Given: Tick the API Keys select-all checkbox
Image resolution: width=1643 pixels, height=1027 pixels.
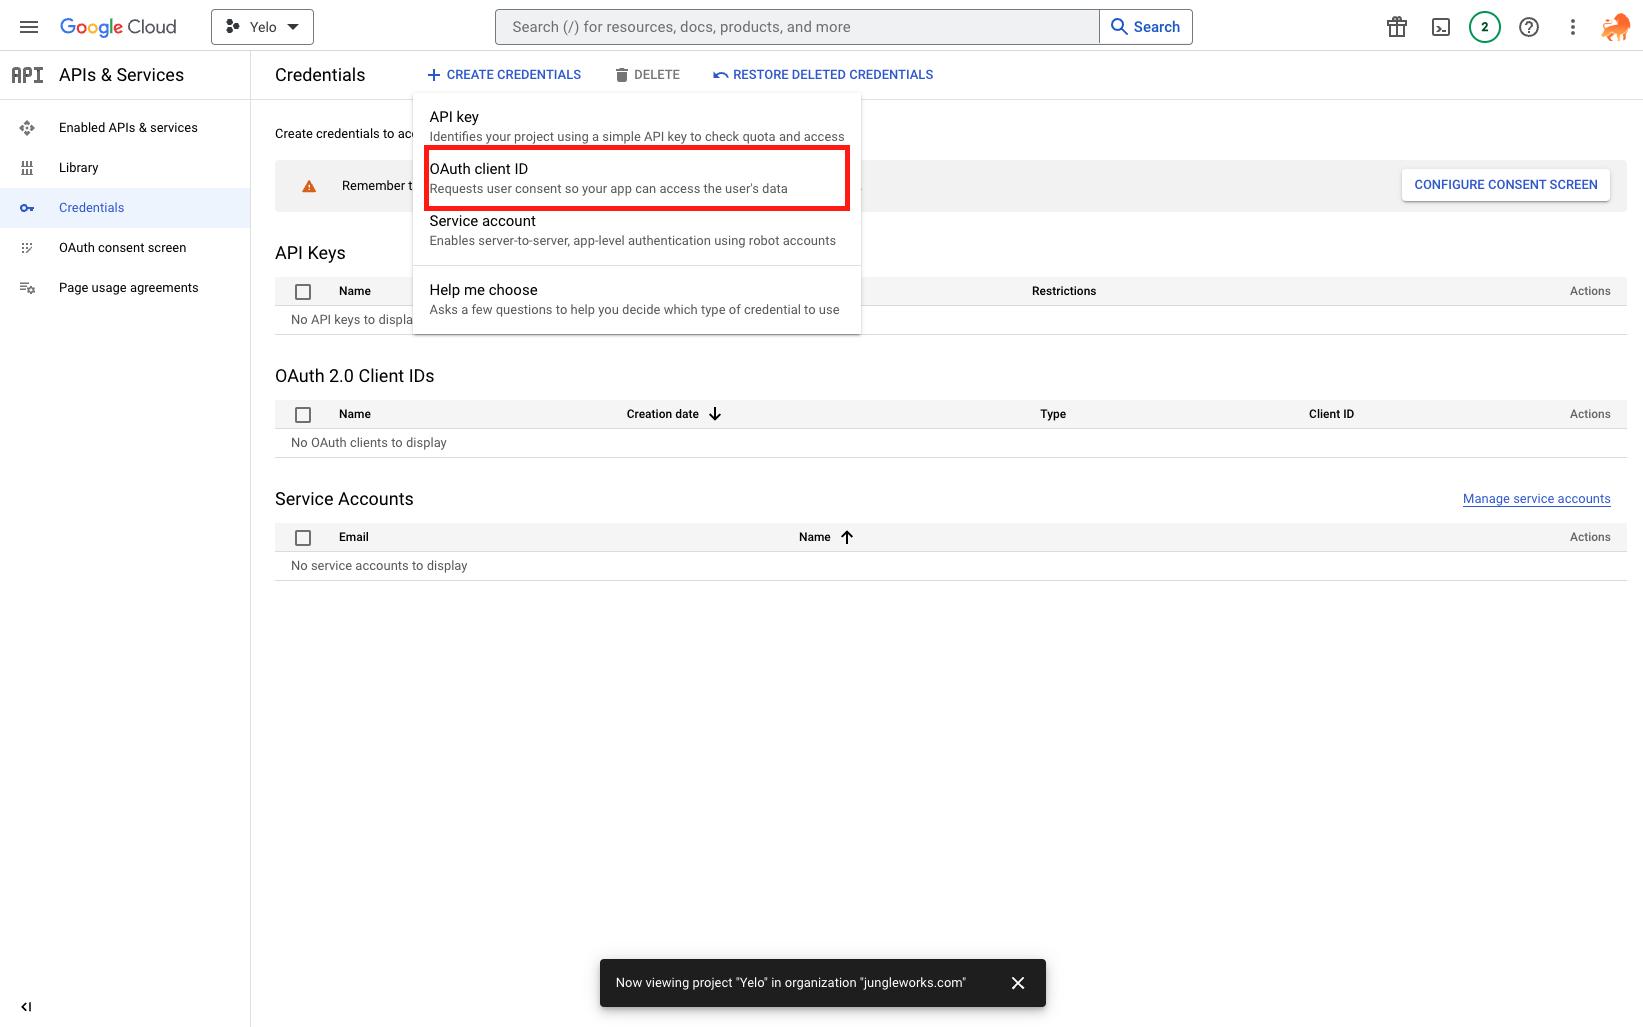Looking at the screenshot, I should pyautogui.click(x=303, y=292).
